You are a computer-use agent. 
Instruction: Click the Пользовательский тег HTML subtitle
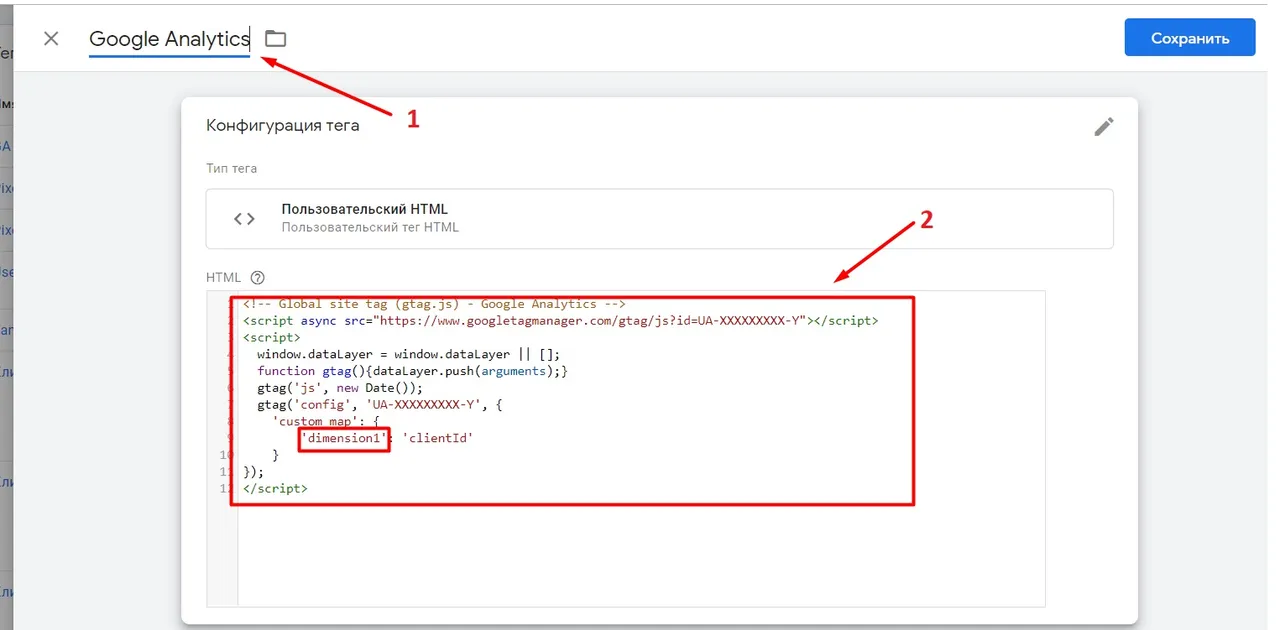tap(370, 227)
